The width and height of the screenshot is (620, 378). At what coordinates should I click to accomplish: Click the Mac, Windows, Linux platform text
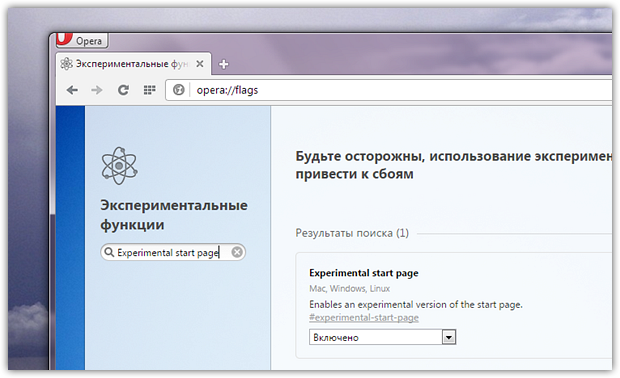point(350,289)
